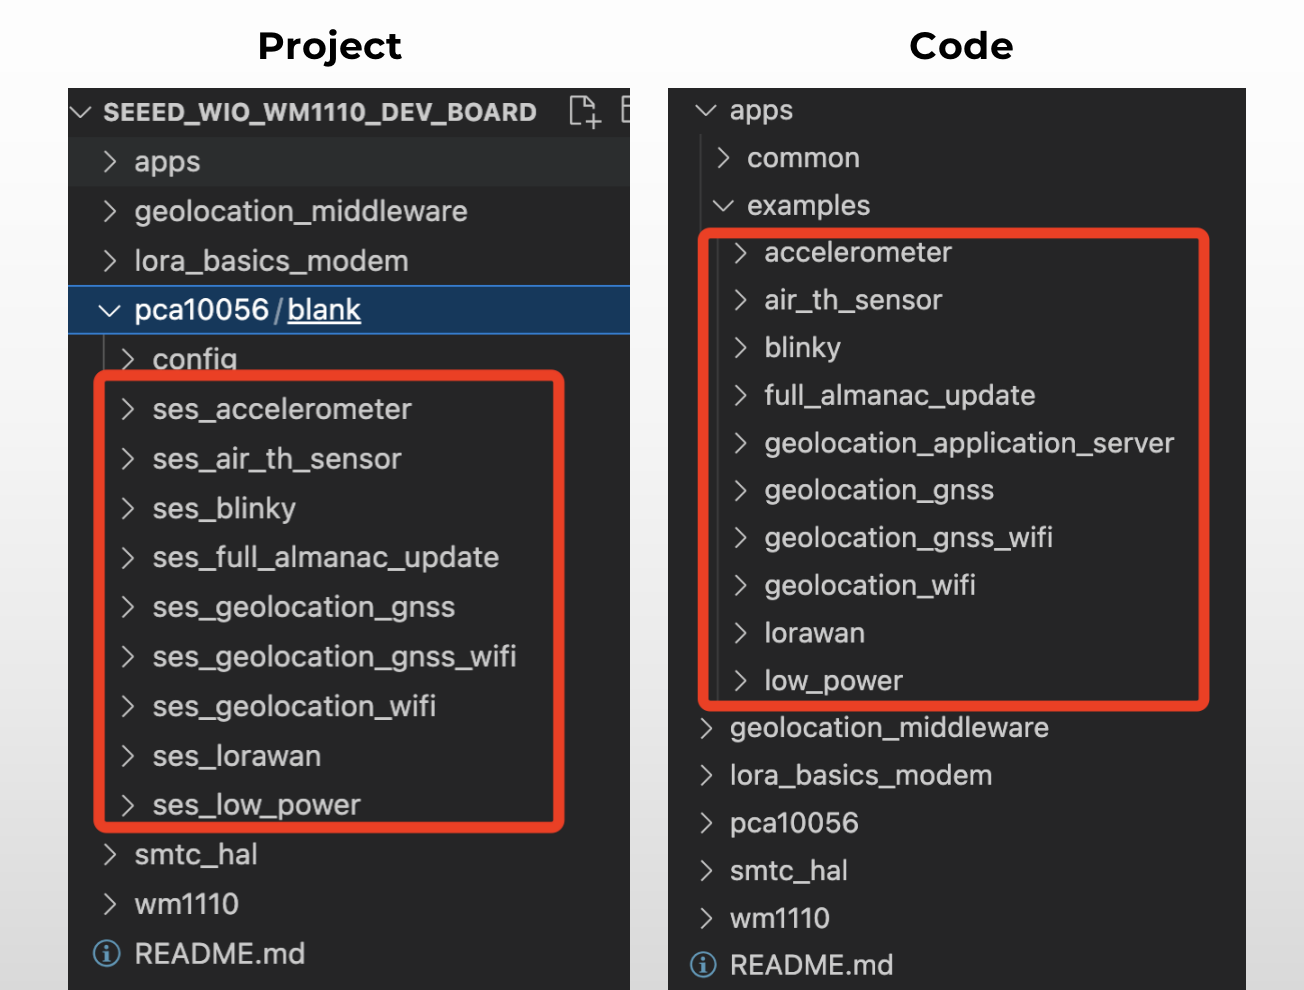Select blinky folder in Code panel

point(802,348)
